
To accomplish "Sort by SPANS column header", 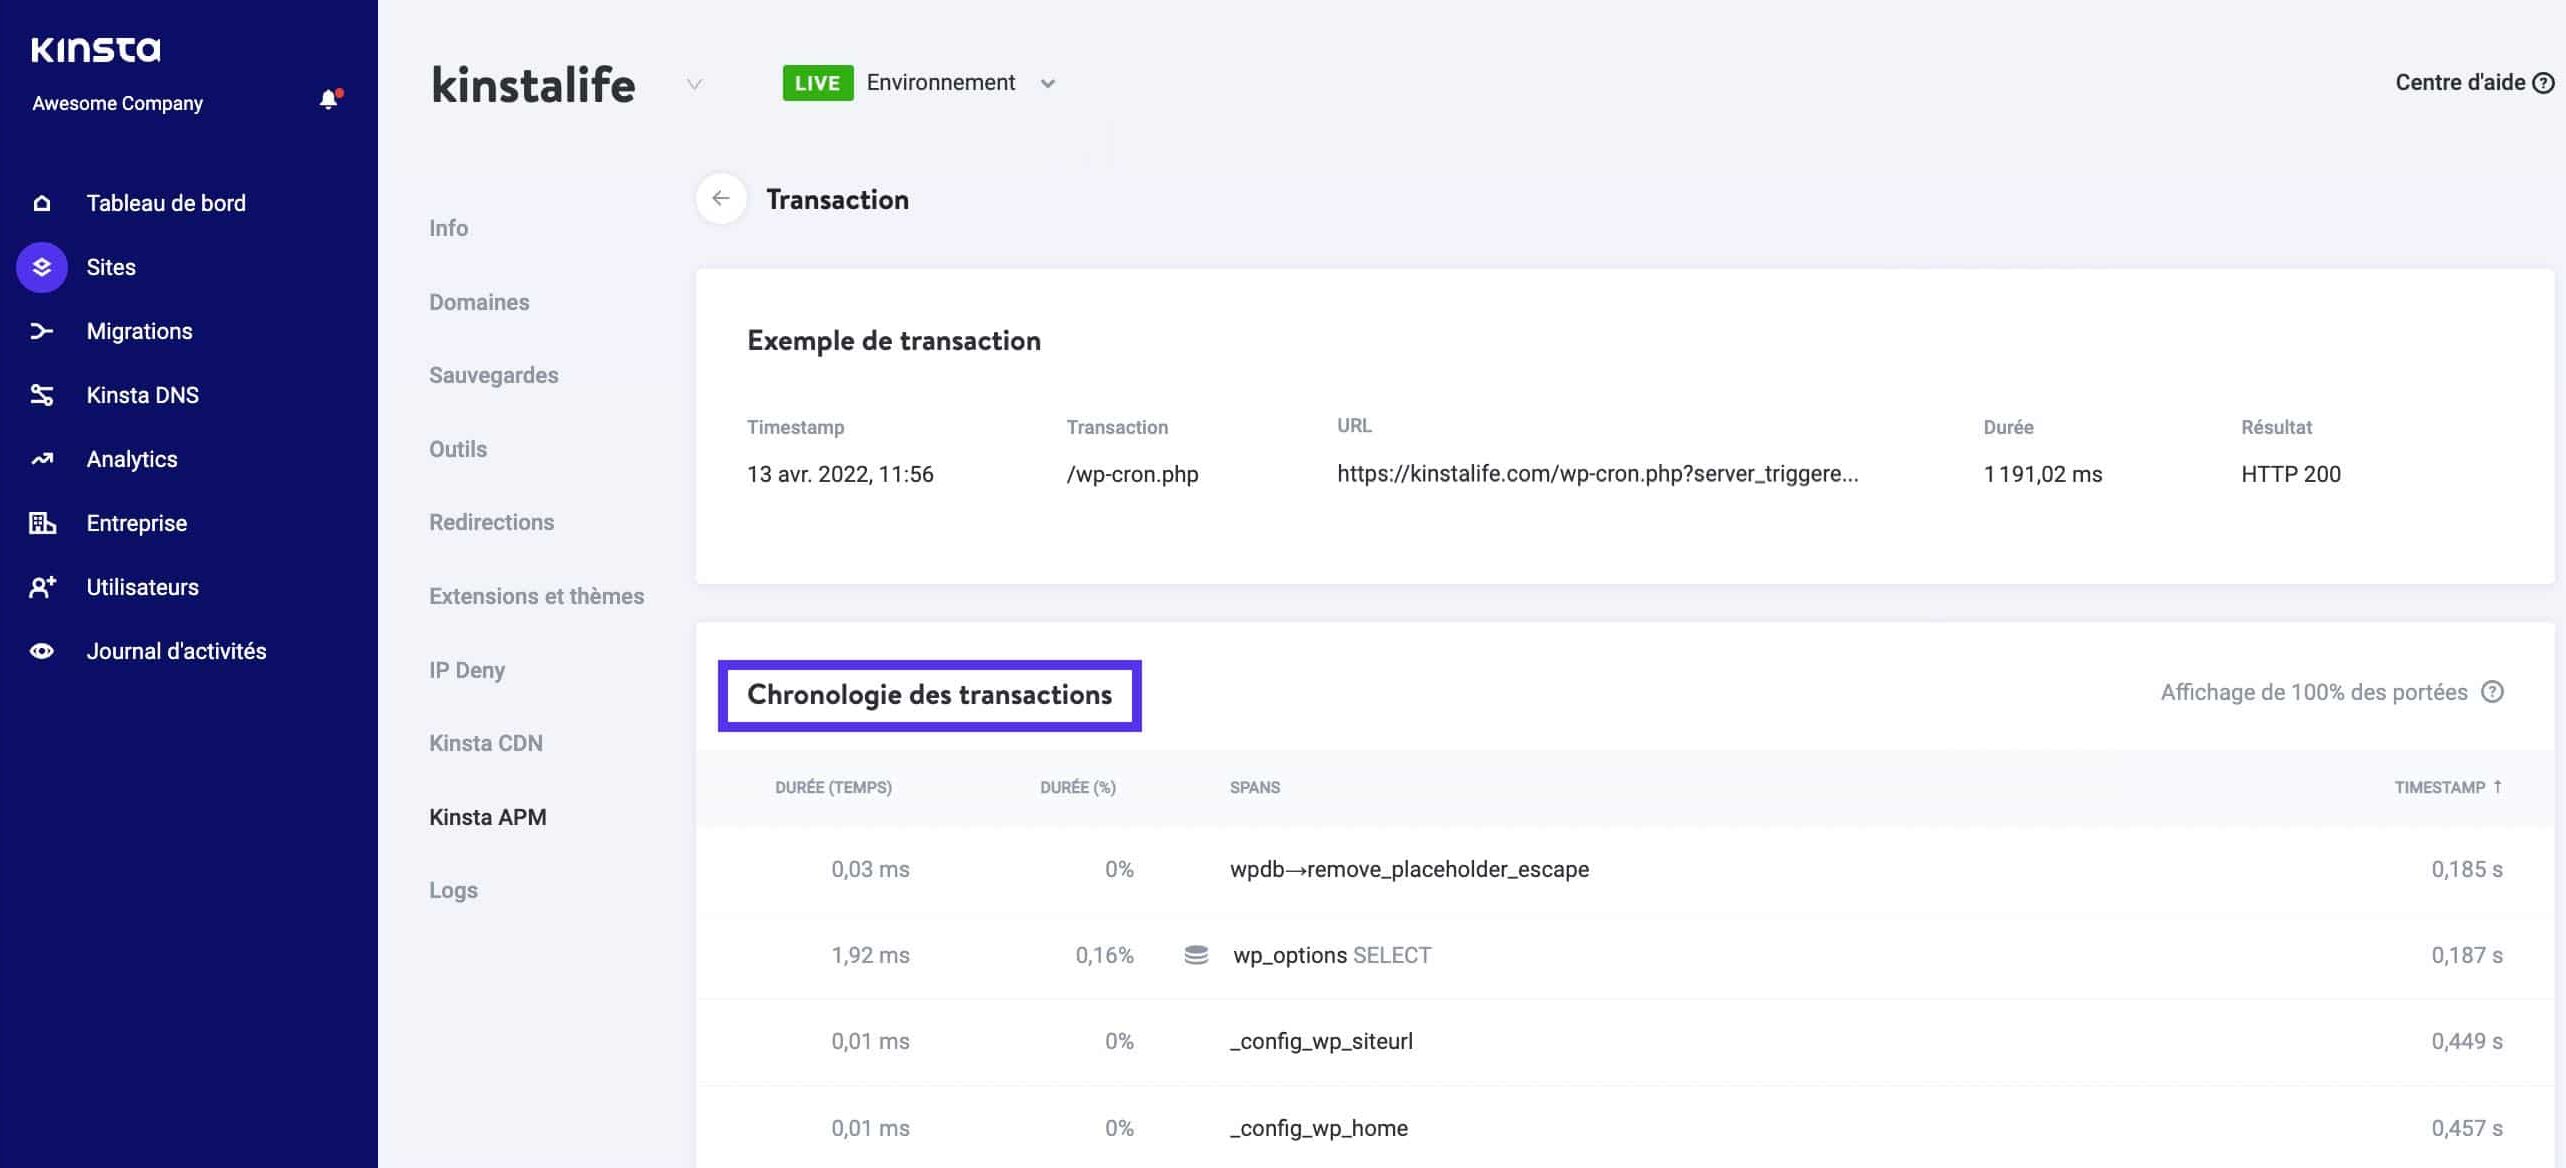I will tap(1254, 787).
